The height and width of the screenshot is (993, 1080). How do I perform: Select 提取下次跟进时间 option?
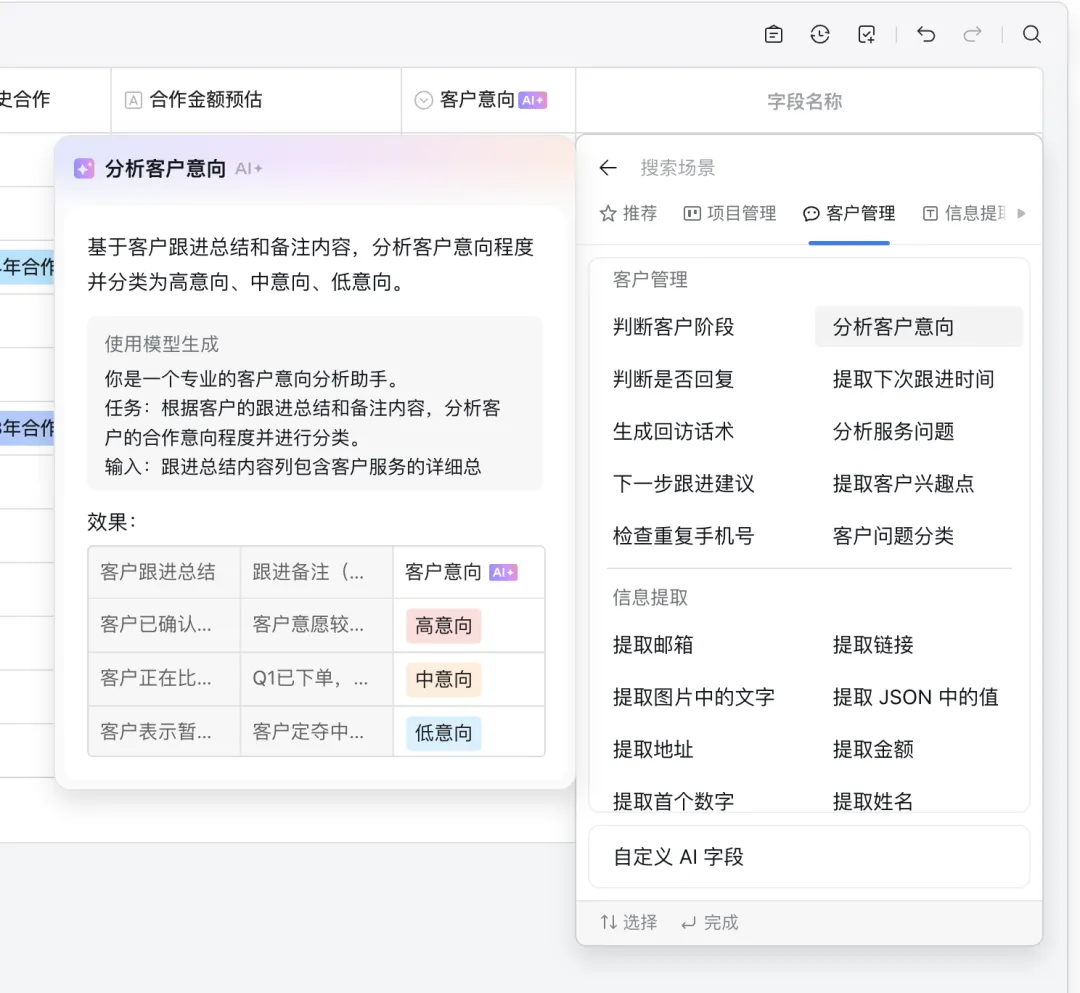pyautogui.click(x=913, y=379)
